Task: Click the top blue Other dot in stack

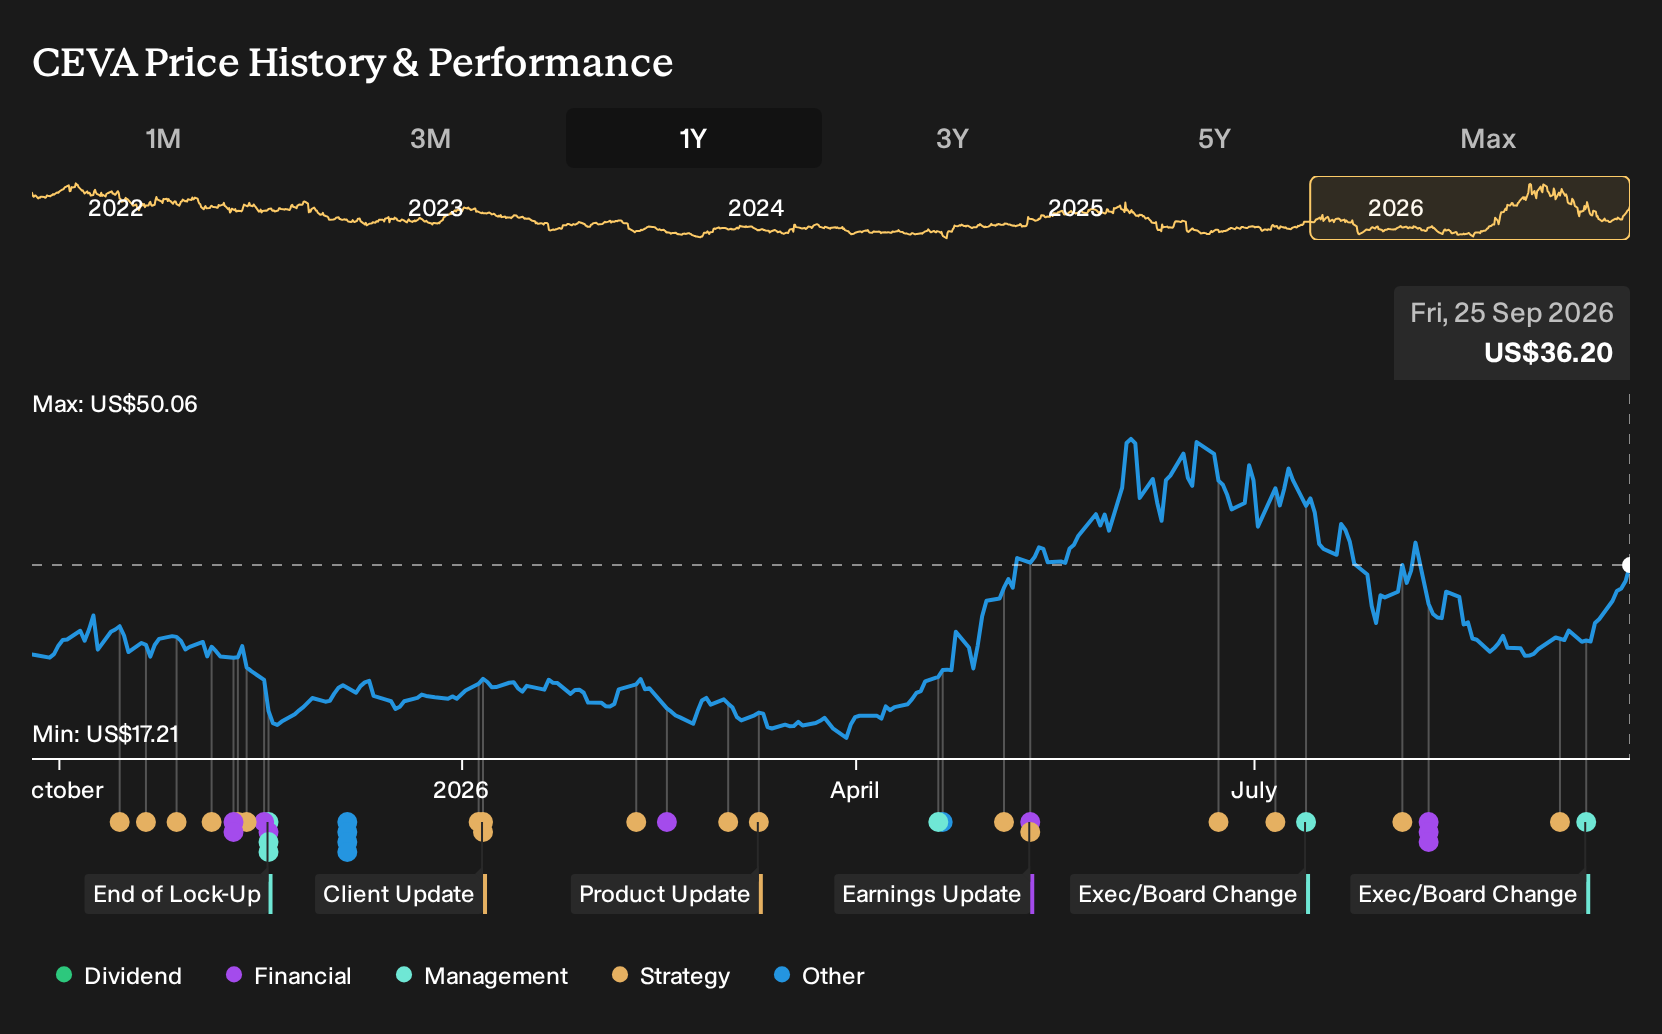Action: [x=347, y=822]
